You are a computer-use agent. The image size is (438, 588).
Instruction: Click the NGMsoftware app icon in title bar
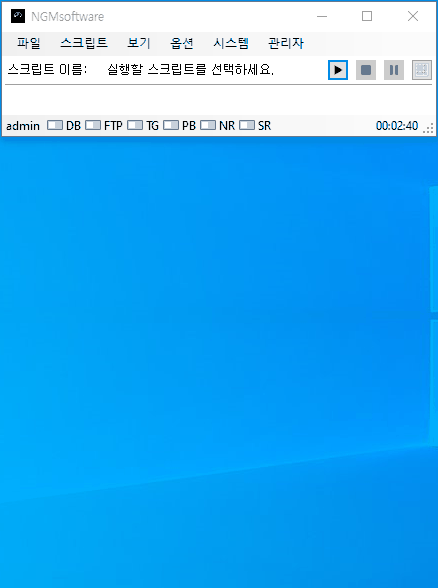tap(18, 16)
